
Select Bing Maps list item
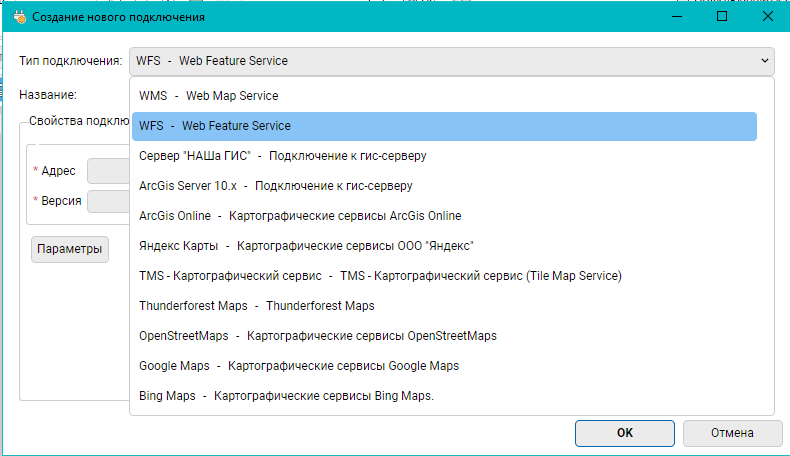click(x=286, y=396)
